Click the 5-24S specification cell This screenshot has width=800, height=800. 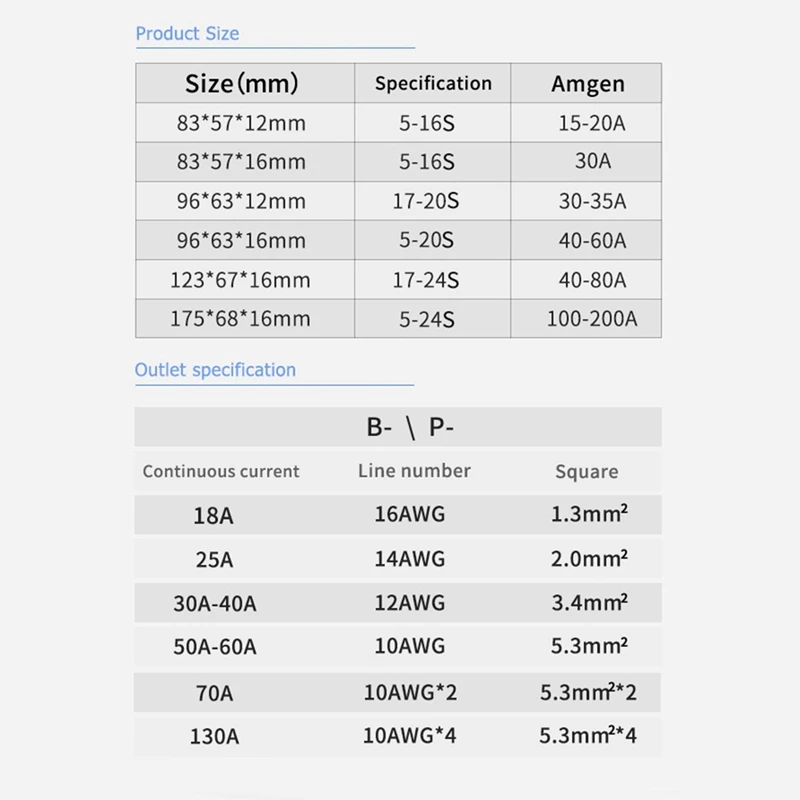(425, 320)
